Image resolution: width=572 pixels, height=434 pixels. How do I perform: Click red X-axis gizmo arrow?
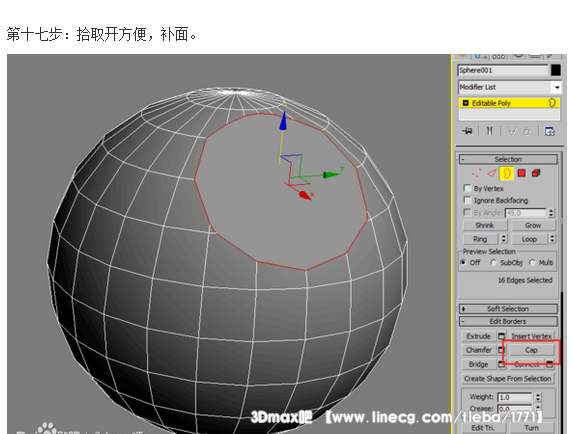coord(305,195)
